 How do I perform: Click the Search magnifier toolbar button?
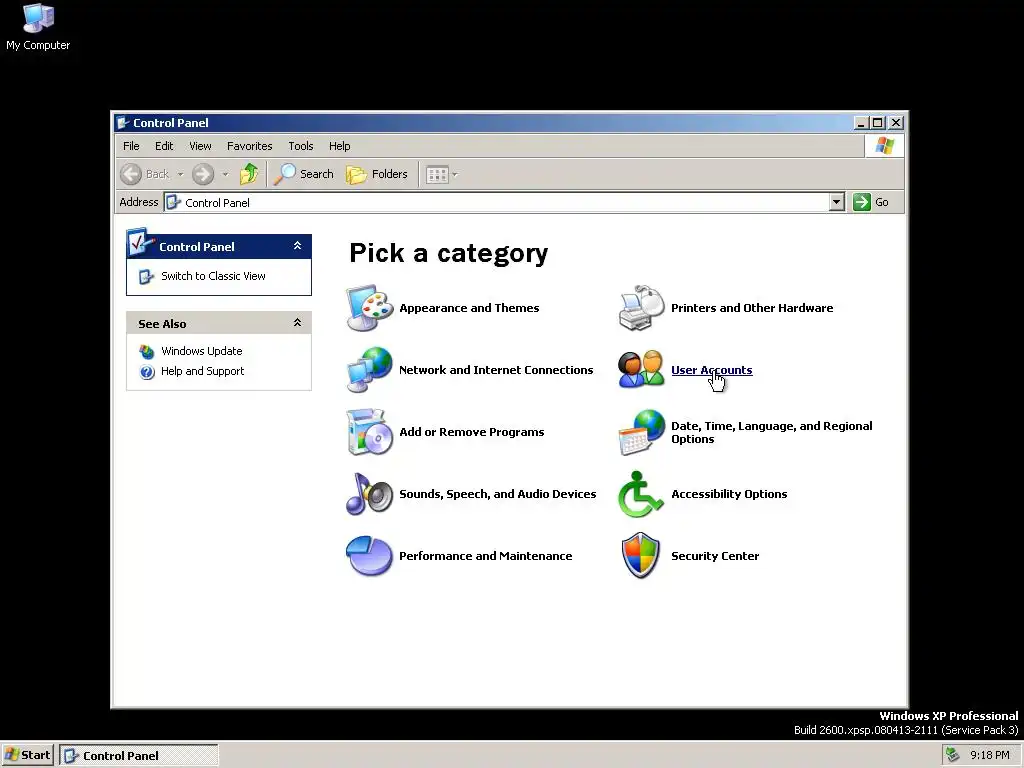(304, 174)
